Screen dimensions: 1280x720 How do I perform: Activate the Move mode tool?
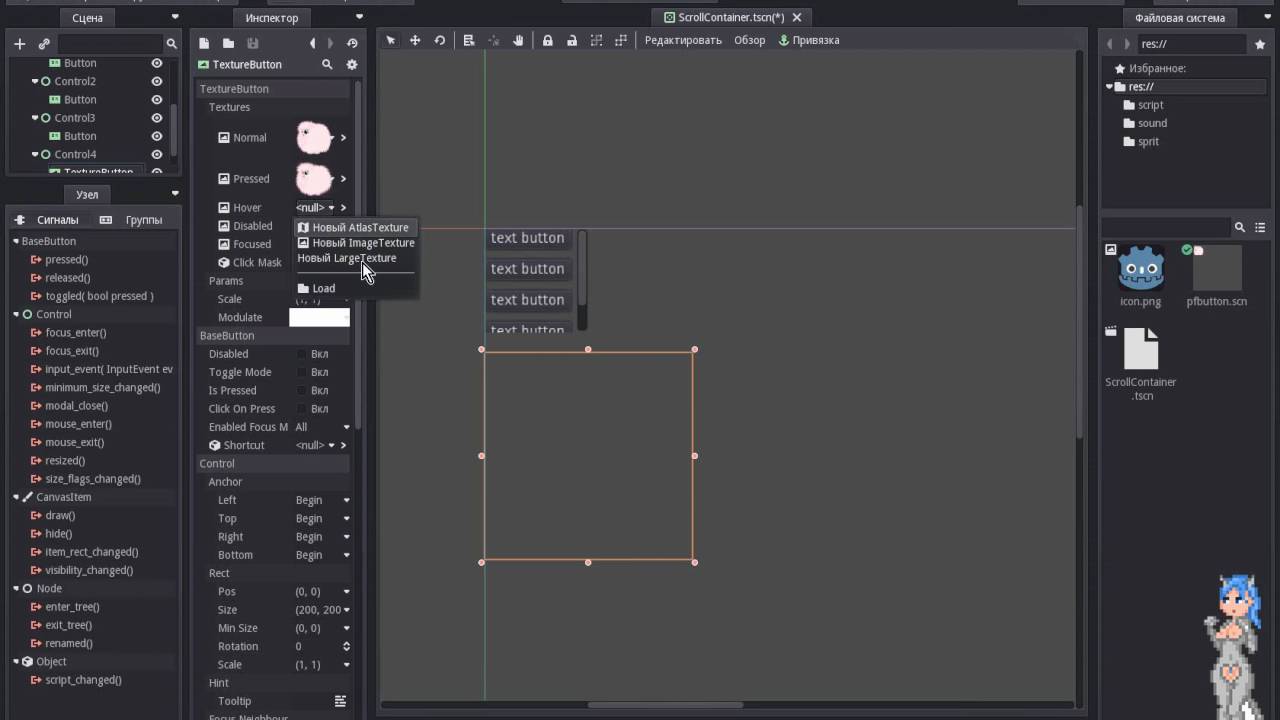(415, 40)
